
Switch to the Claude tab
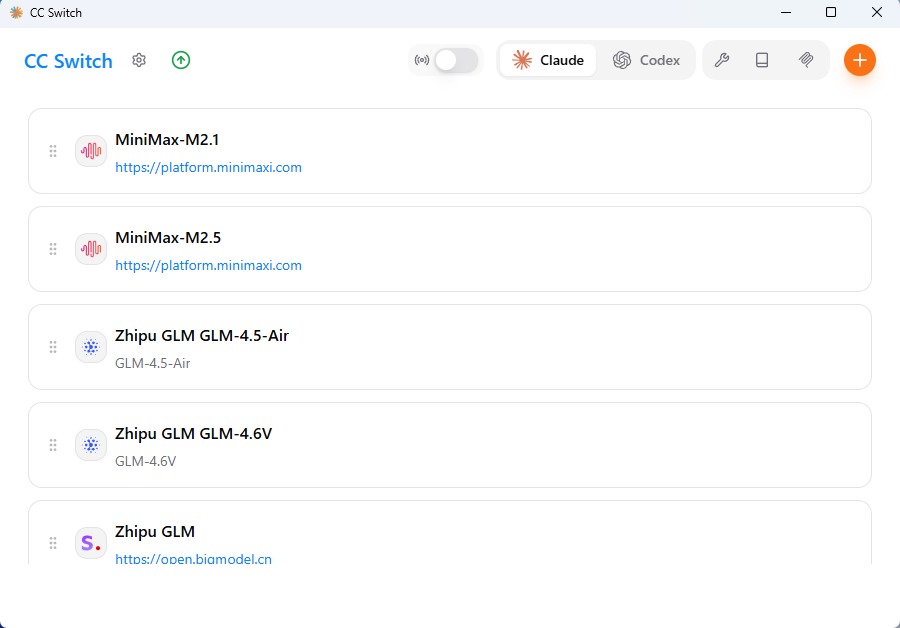pyautogui.click(x=548, y=60)
